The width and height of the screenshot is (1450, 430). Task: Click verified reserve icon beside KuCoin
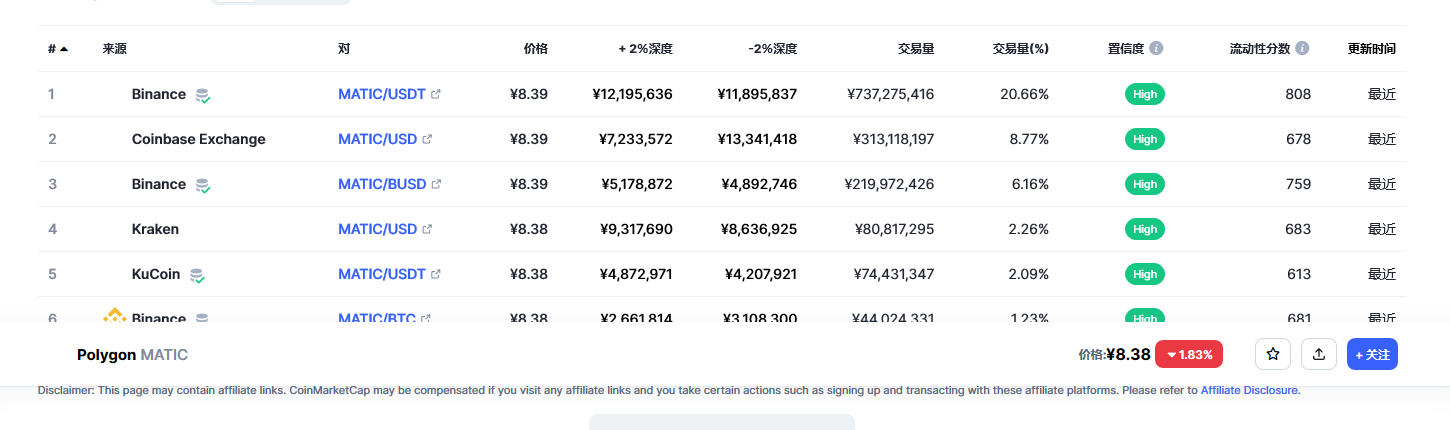tap(198, 275)
